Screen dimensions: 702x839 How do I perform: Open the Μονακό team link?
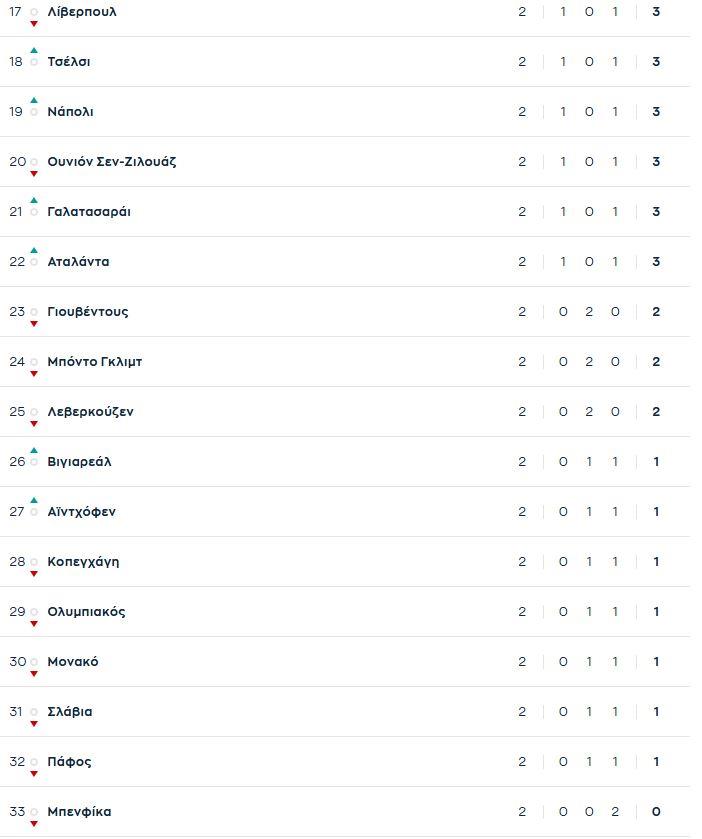pyautogui.click(x=73, y=662)
